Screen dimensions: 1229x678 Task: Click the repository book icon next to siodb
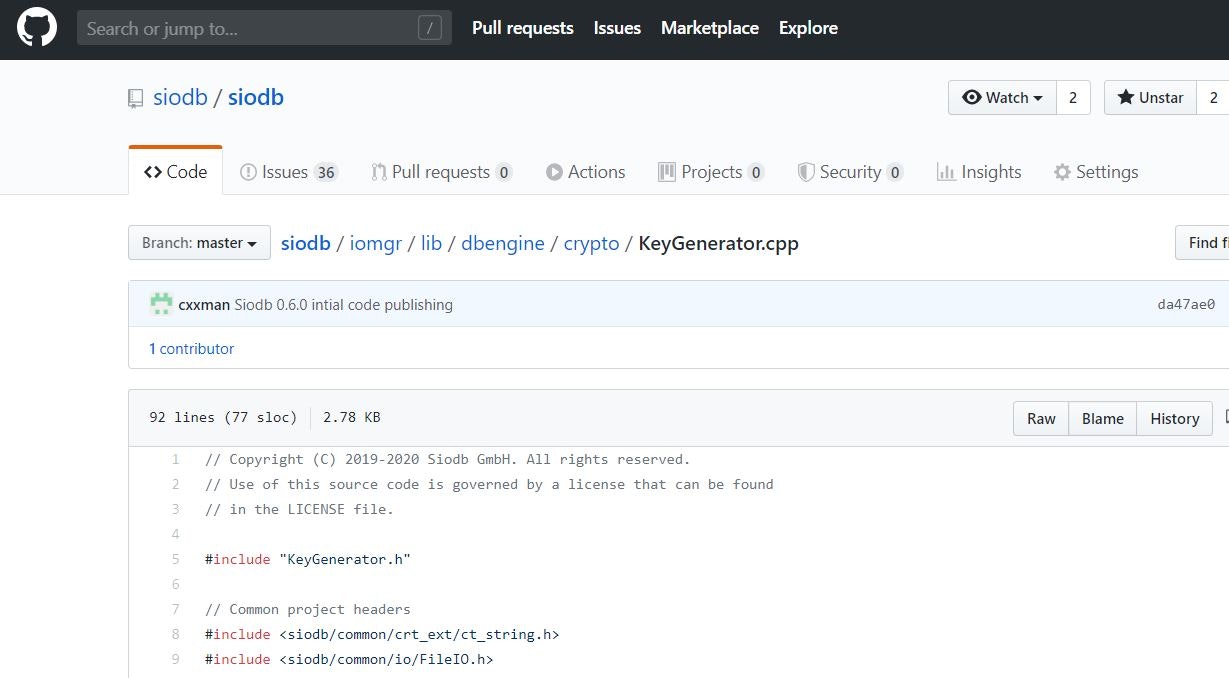point(135,97)
